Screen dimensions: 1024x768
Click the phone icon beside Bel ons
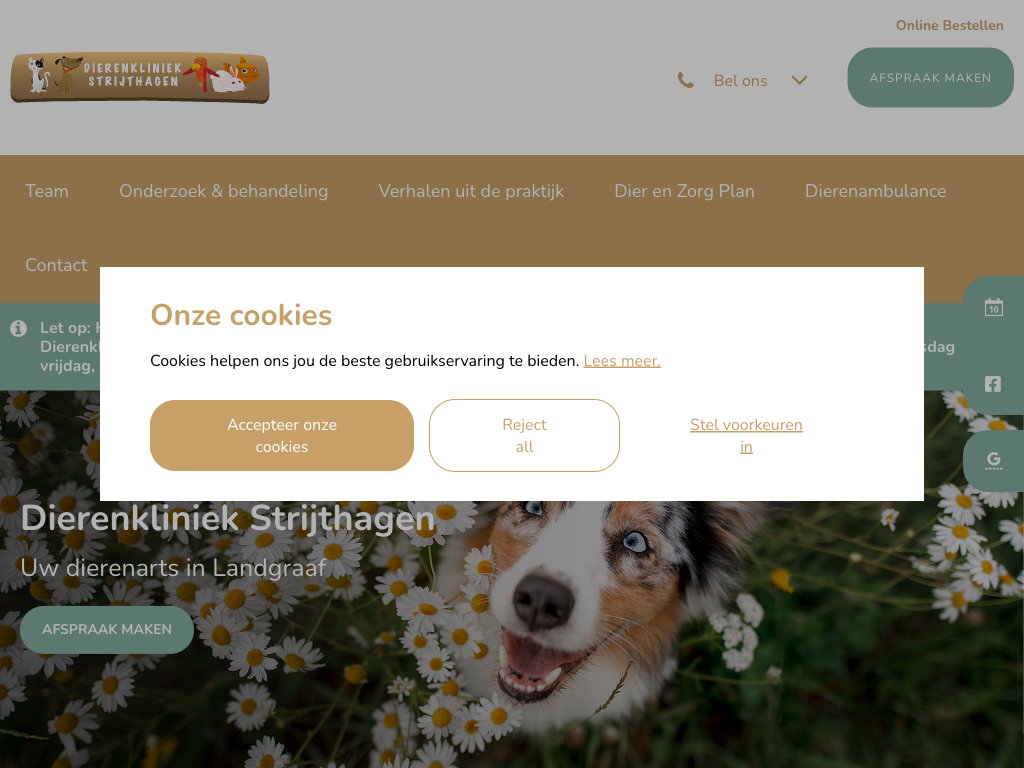[x=686, y=80]
